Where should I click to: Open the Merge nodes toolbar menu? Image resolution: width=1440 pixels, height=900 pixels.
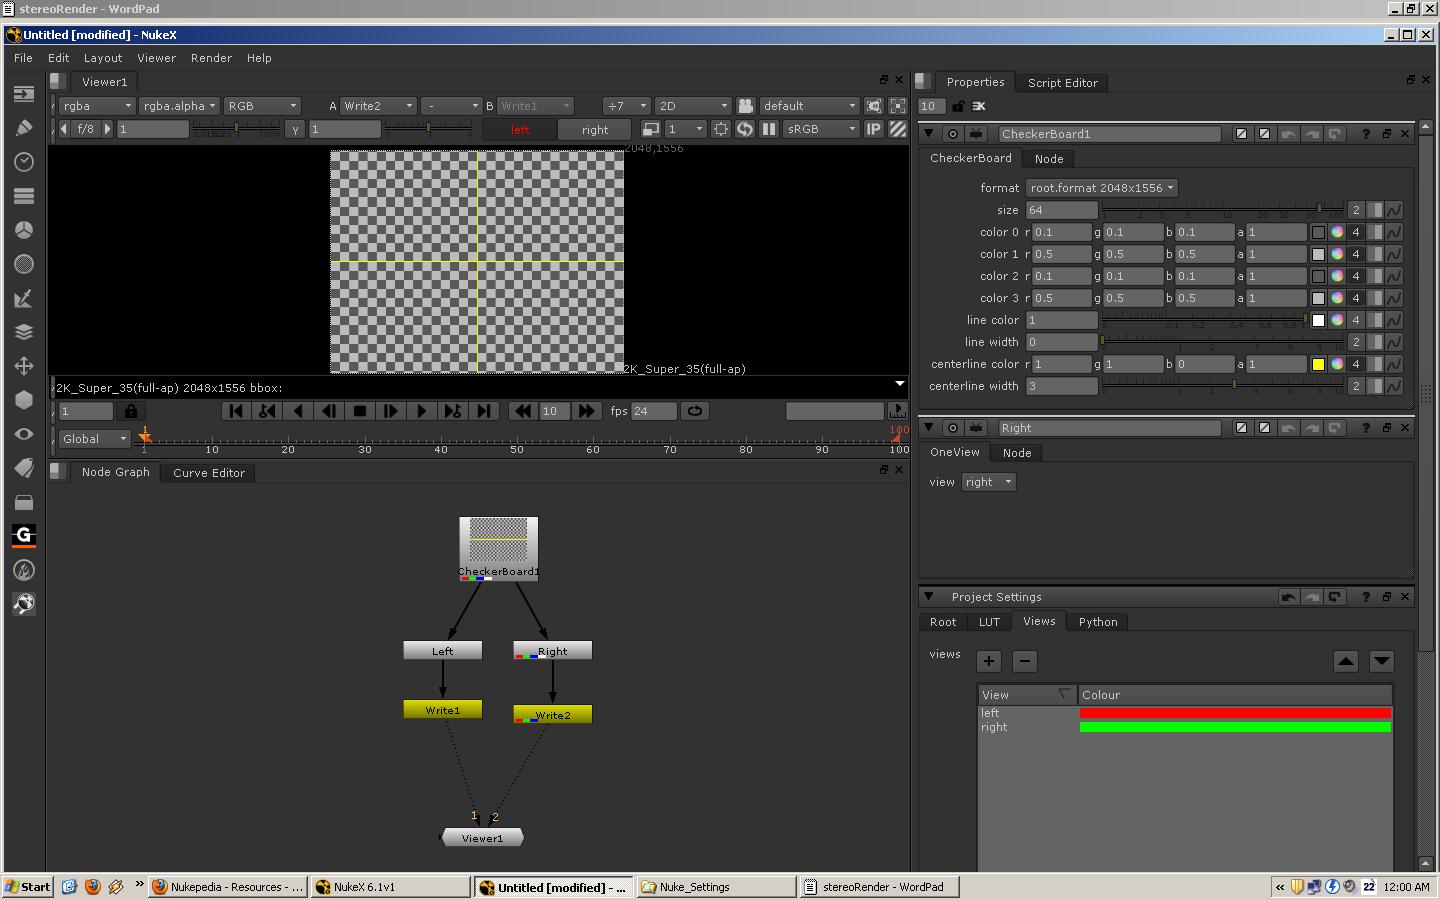coord(24,332)
